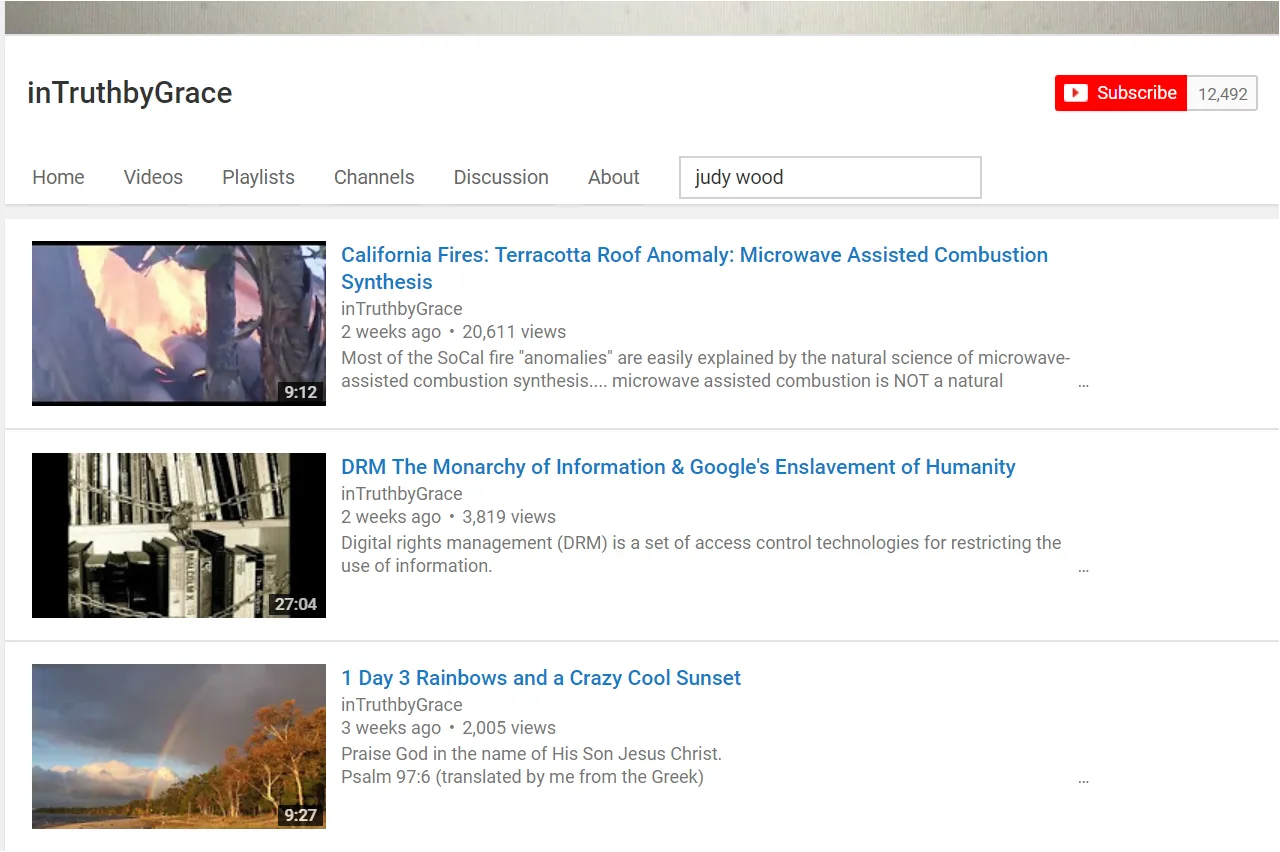Click the red Subscribe button
This screenshot has height=852, width=1280.
pos(1121,93)
